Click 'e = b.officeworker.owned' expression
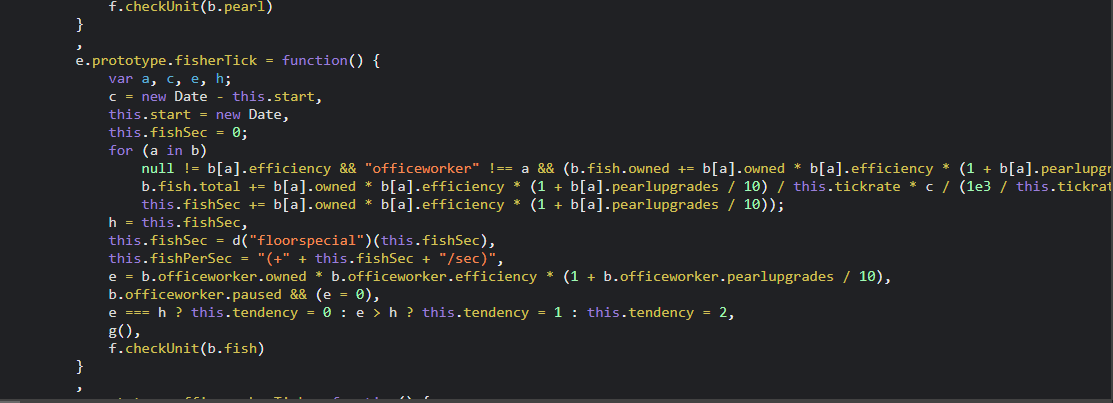 (207, 277)
